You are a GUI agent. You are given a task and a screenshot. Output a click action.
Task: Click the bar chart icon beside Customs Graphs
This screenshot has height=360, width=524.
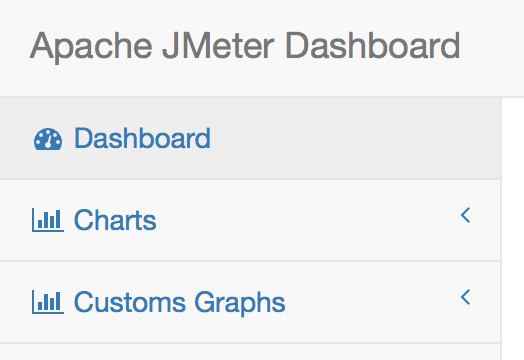pyautogui.click(x=48, y=302)
